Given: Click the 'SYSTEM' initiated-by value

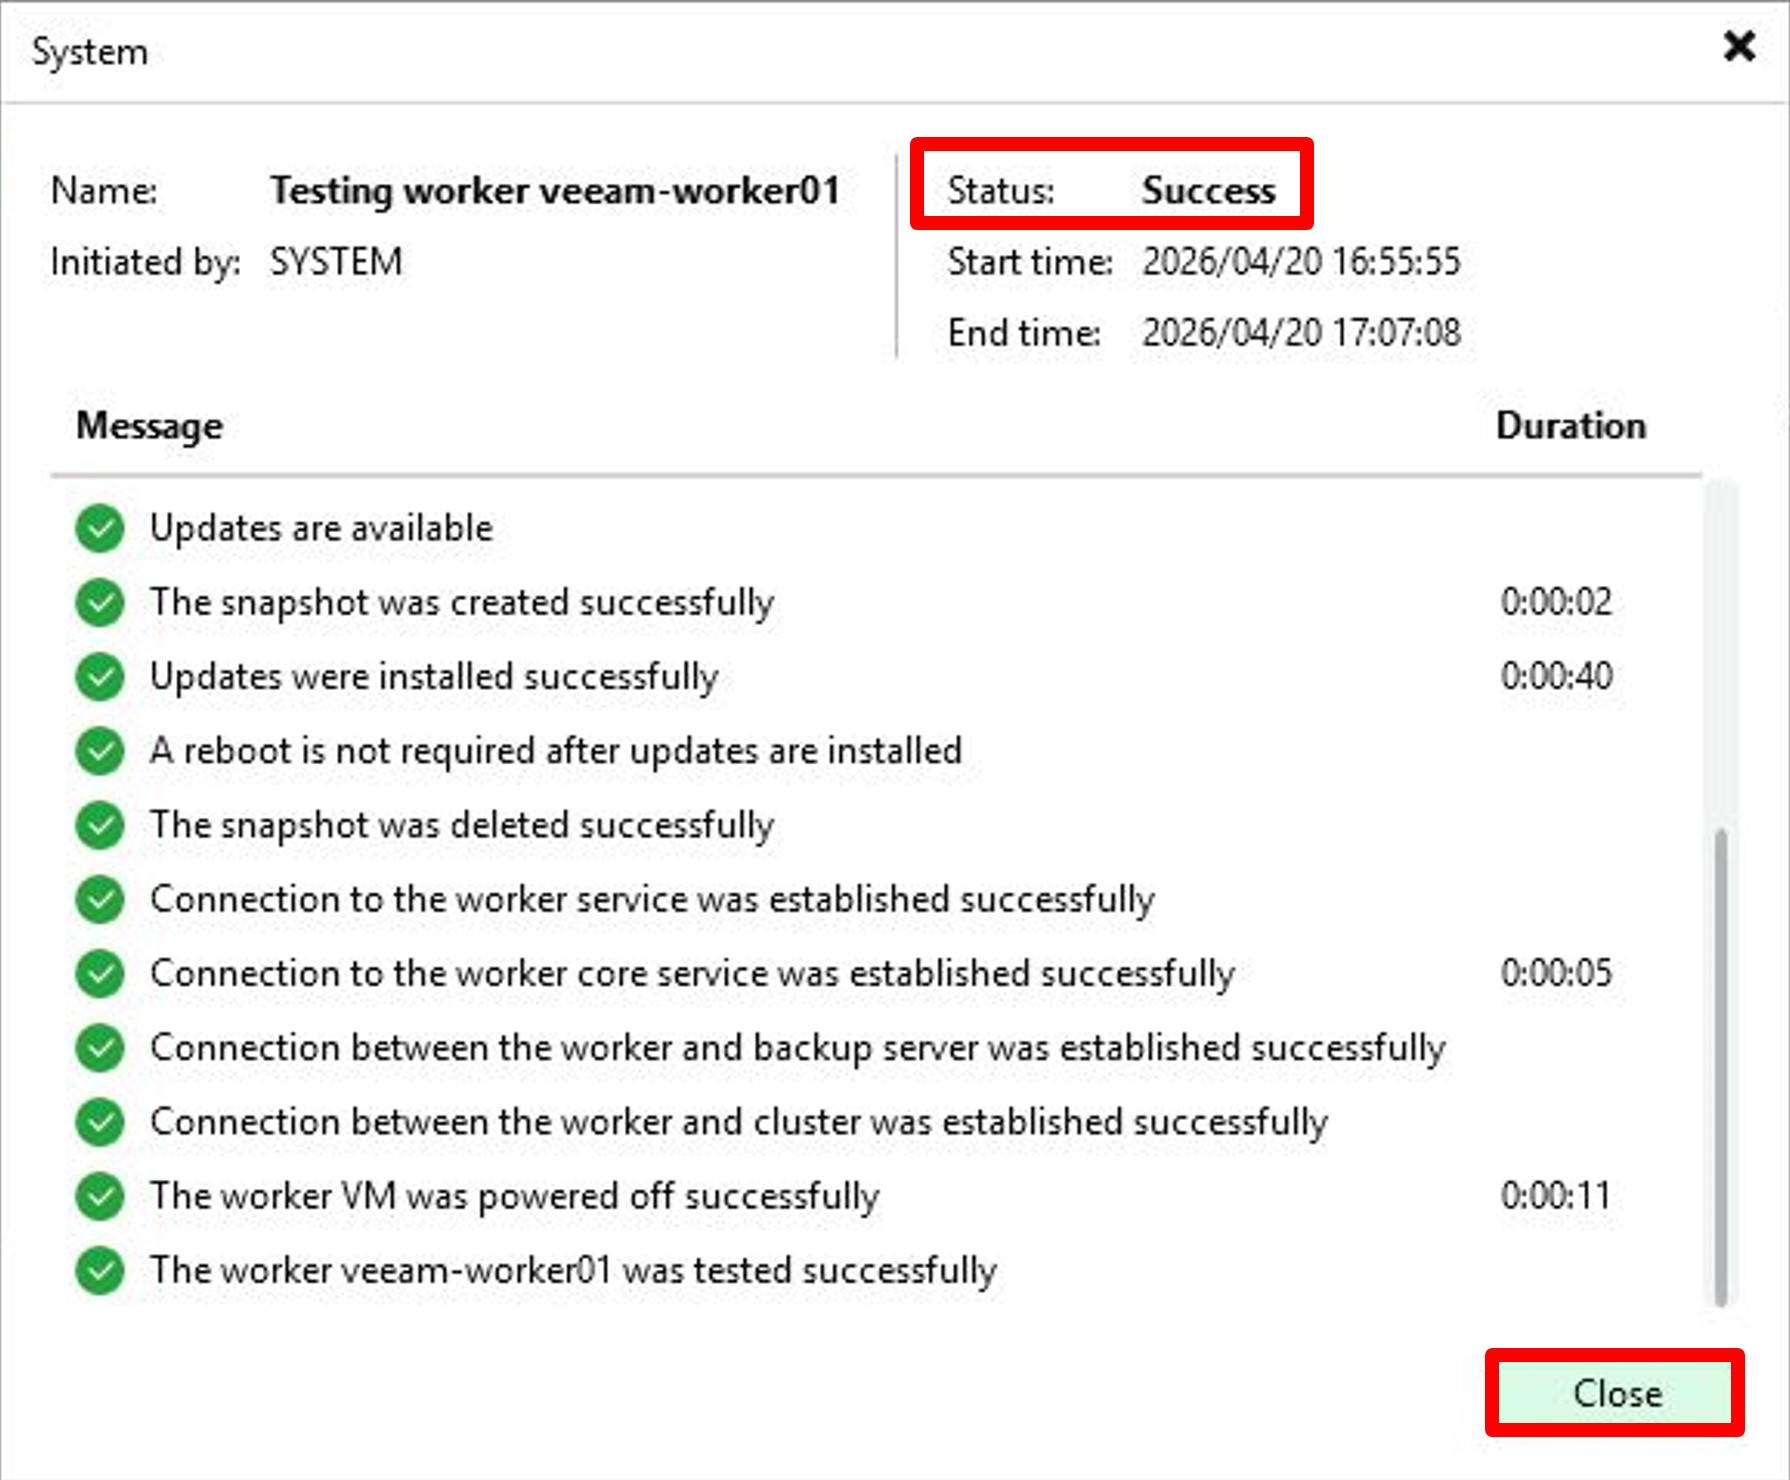Looking at the screenshot, I should click(336, 262).
